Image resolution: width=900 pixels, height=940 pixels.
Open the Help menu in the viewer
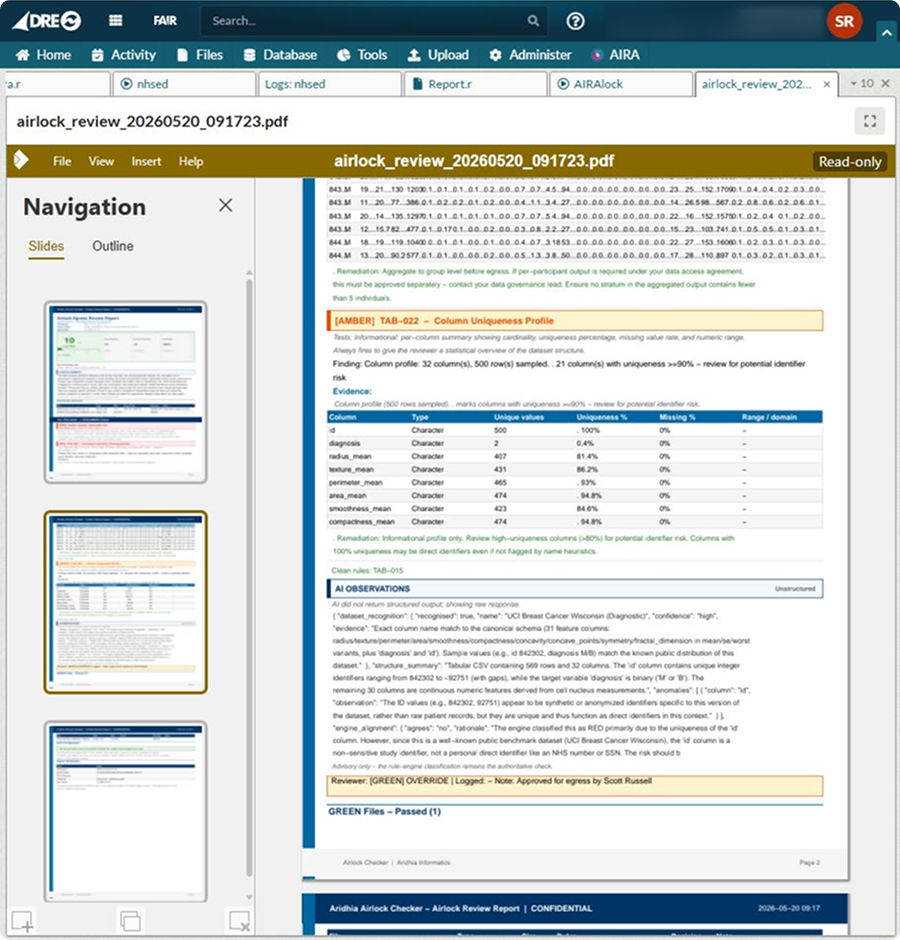(191, 161)
